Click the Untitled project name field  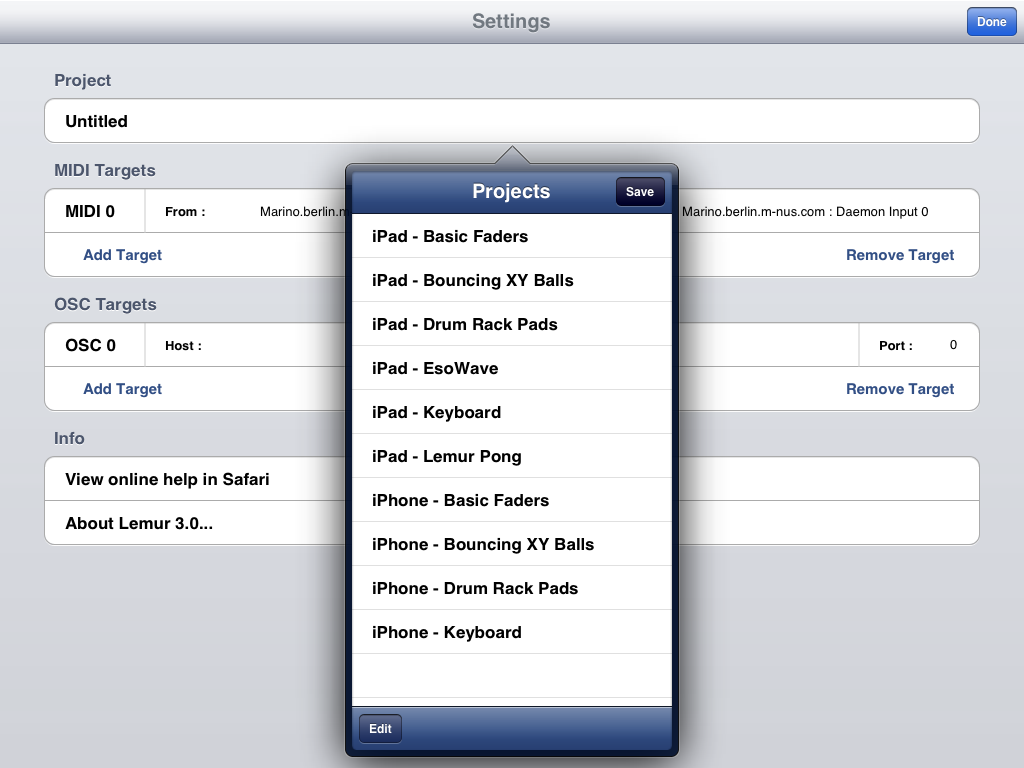tap(200, 121)
